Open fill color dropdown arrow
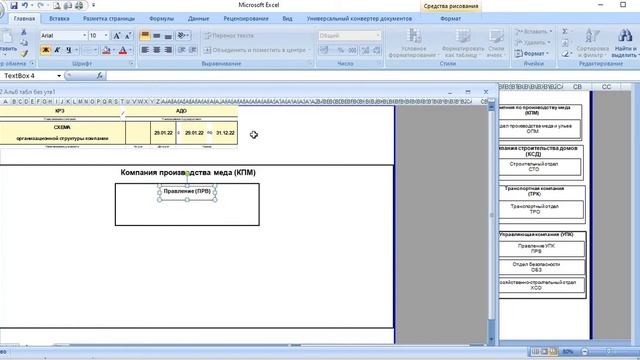The image size is (640, 360). [x=113, y=50]
